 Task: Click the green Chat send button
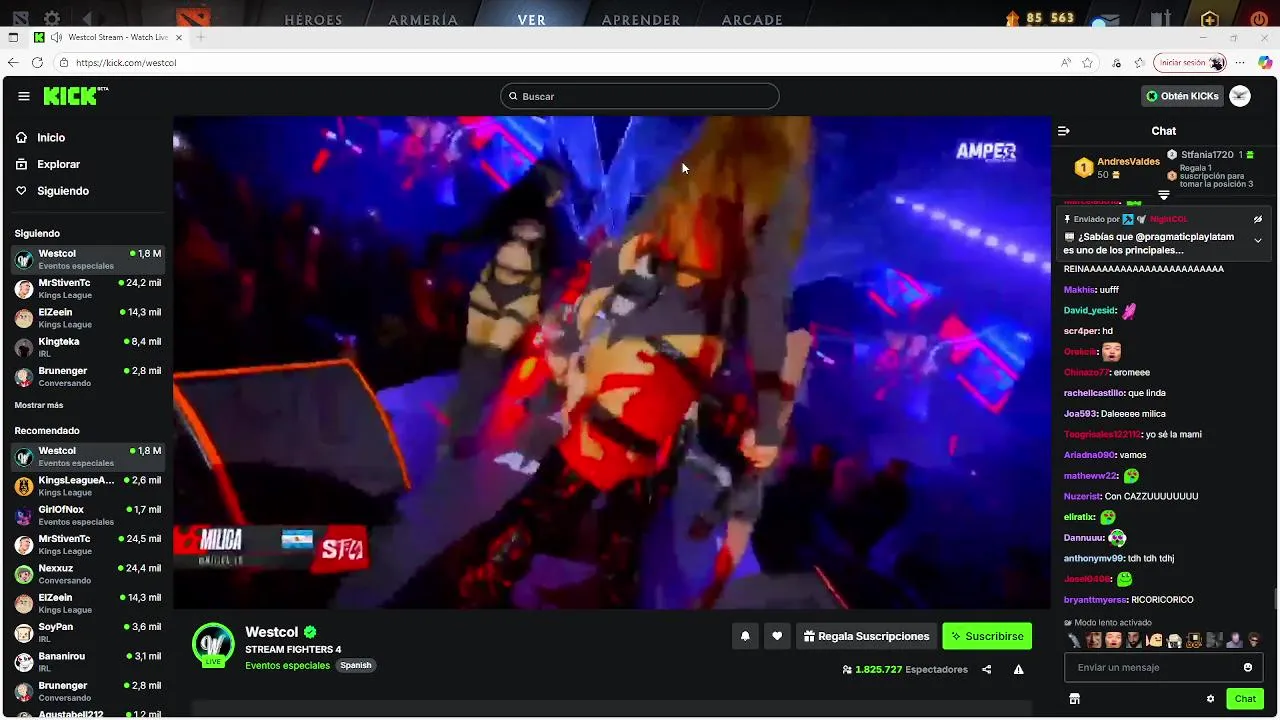pos(1245,699)
